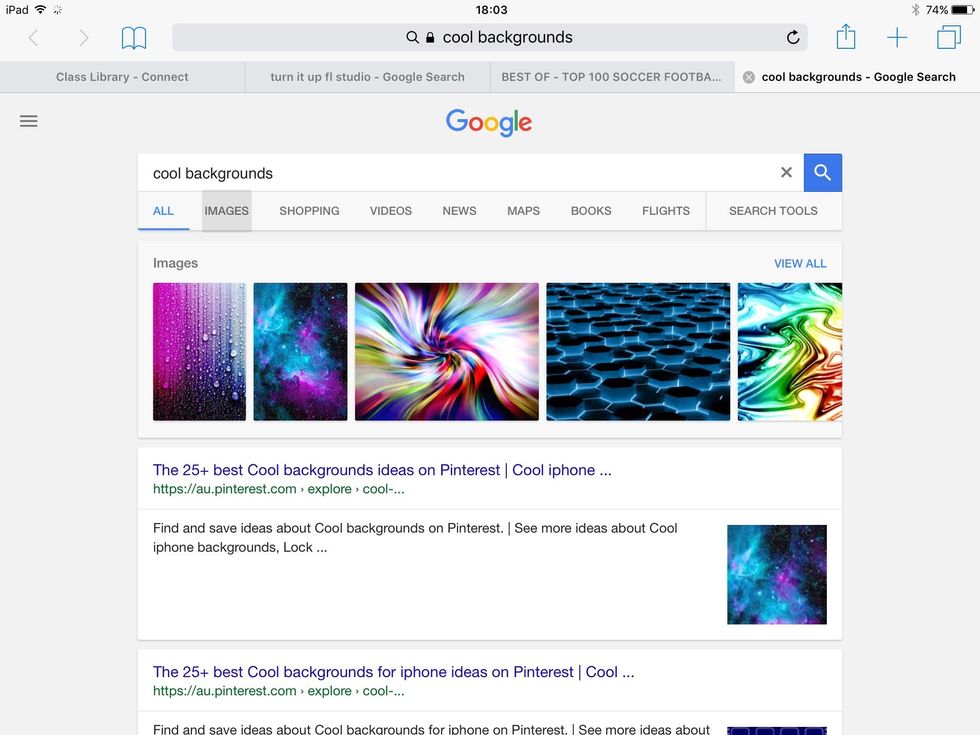Add a new tab with the plus icon
Screen dimensions: 980x735
click(897, 38)
